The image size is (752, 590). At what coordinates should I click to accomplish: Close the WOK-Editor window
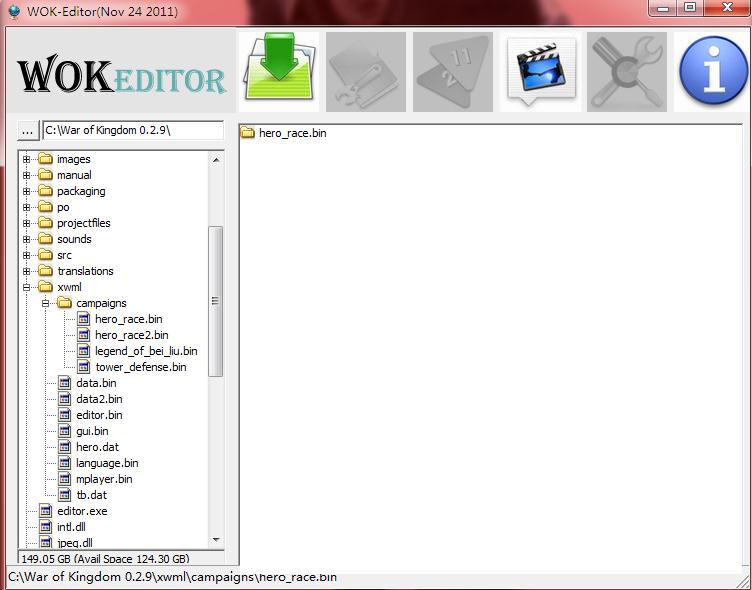tap(727, 8)
